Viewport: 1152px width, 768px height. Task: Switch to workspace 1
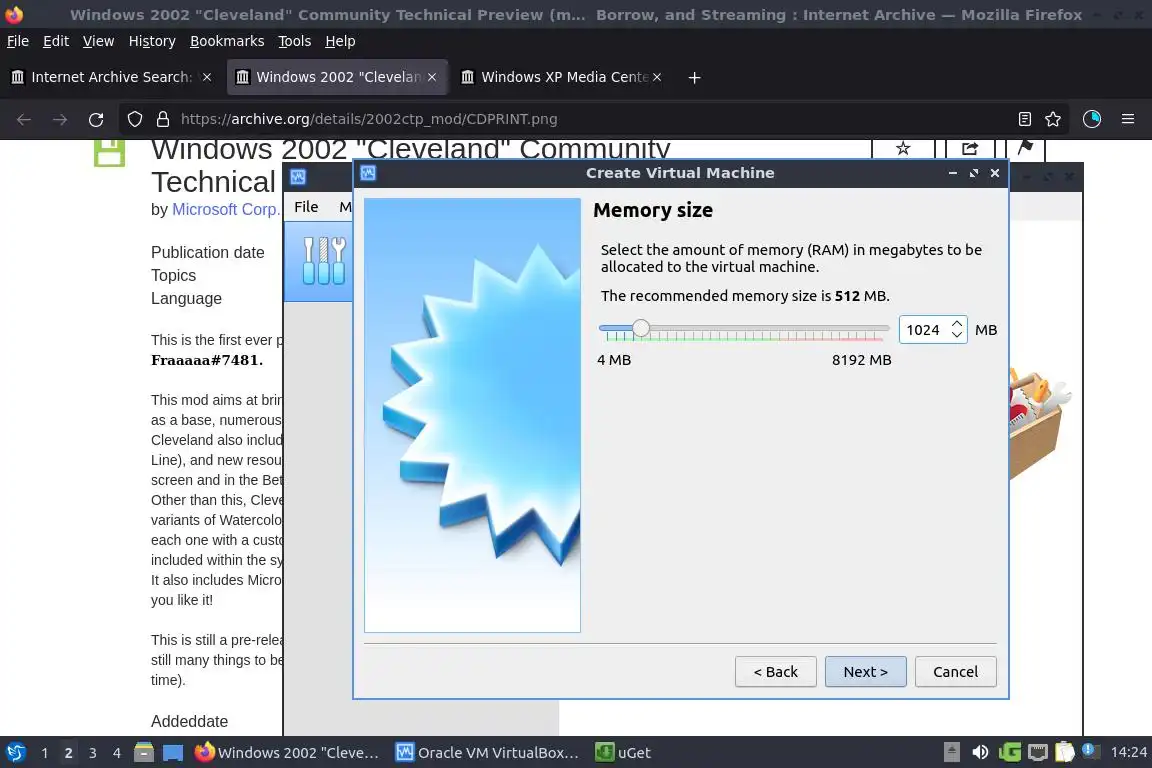point(45,753)
